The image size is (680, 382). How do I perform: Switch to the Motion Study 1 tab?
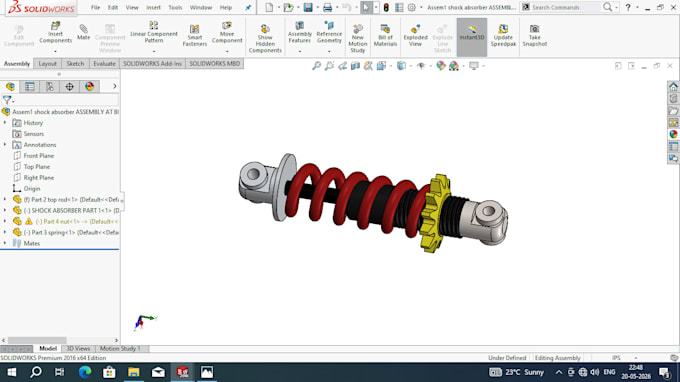coord(120,349)
